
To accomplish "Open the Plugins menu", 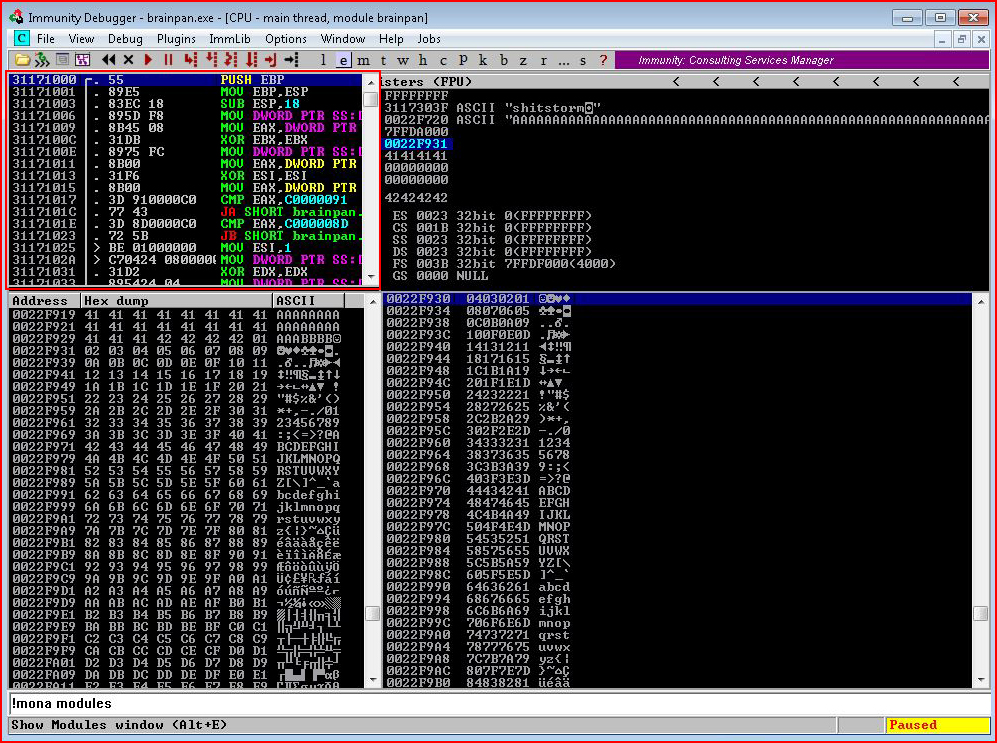I will tap(176, 39).
